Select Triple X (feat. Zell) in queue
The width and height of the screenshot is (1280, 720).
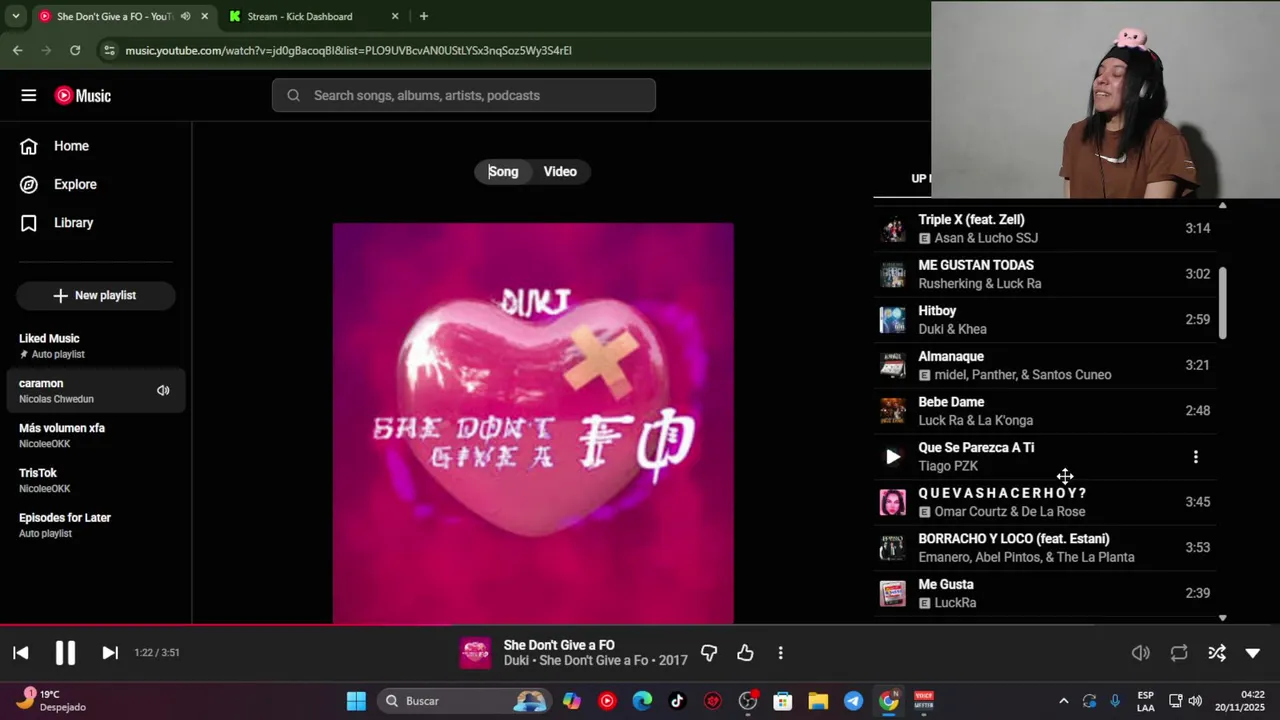click(x=1045, y=229)
